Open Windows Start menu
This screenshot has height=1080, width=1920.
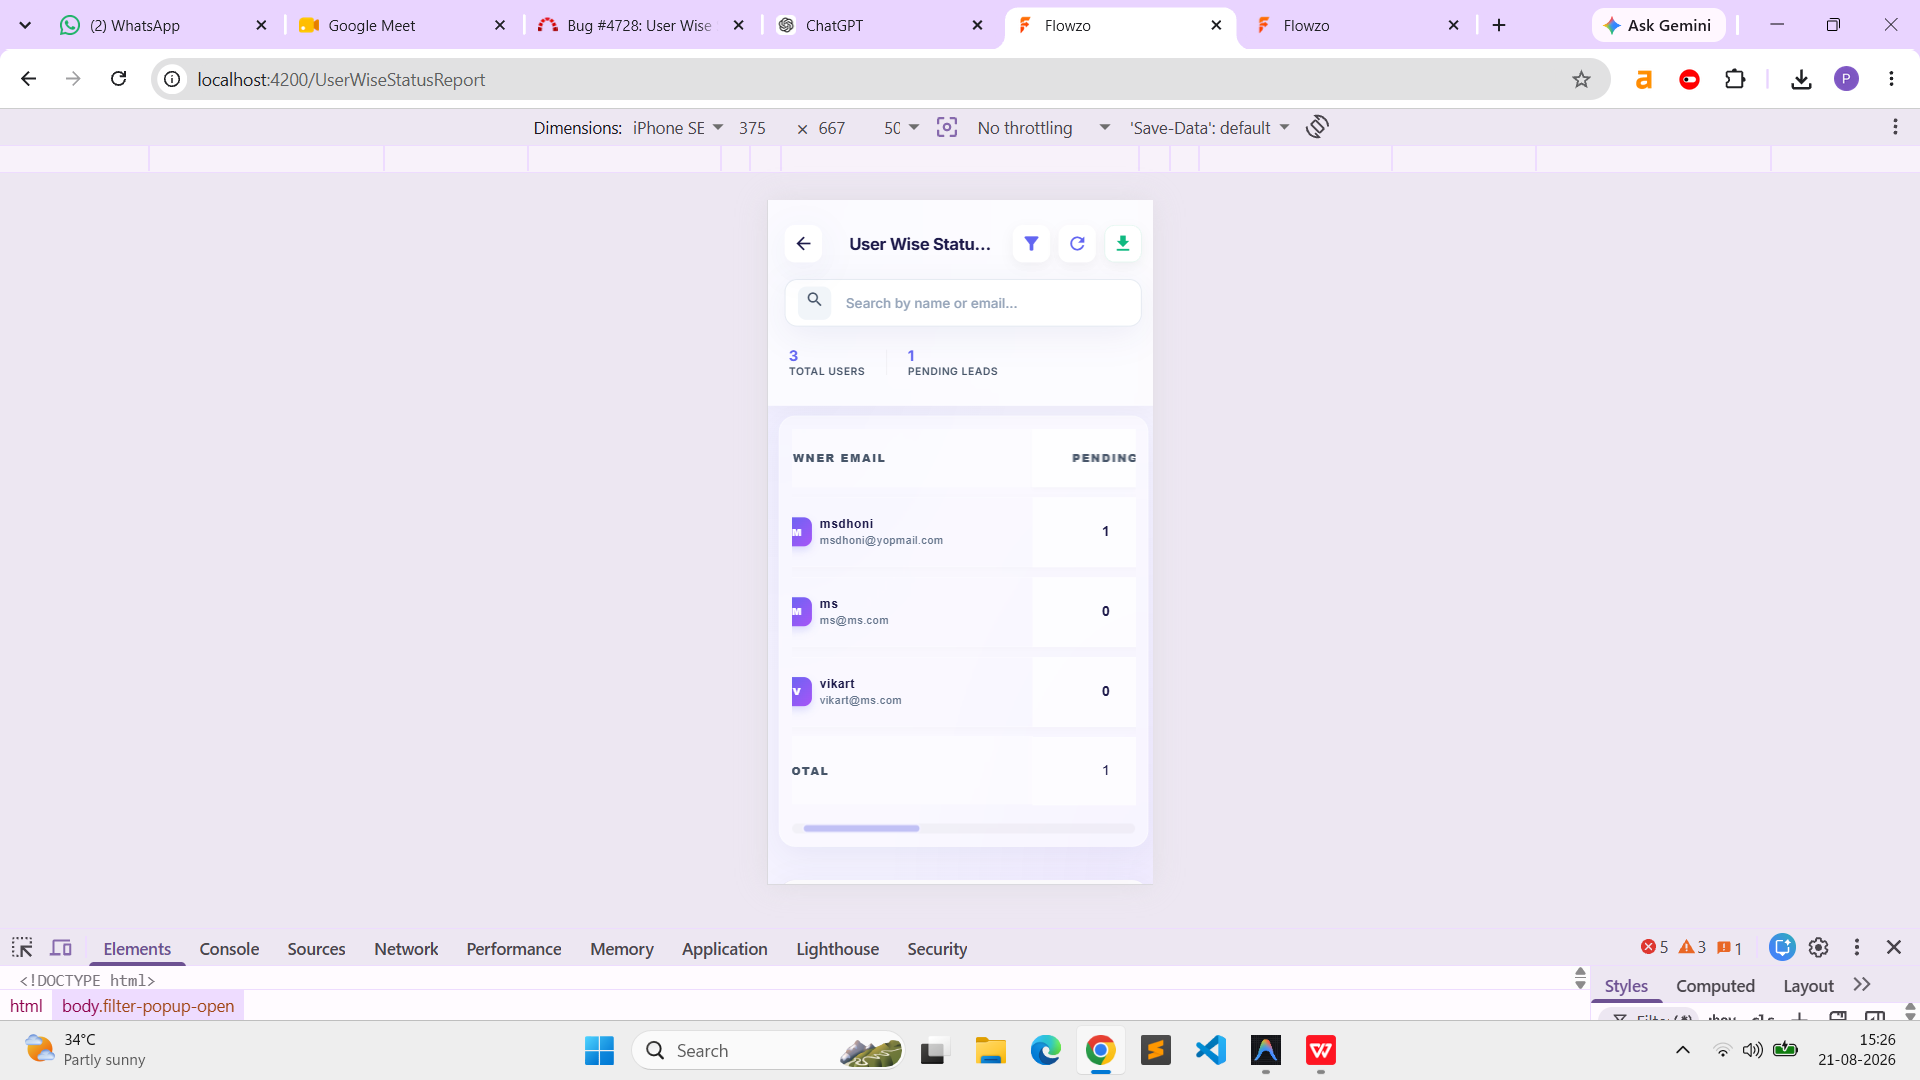(599, 1050)
